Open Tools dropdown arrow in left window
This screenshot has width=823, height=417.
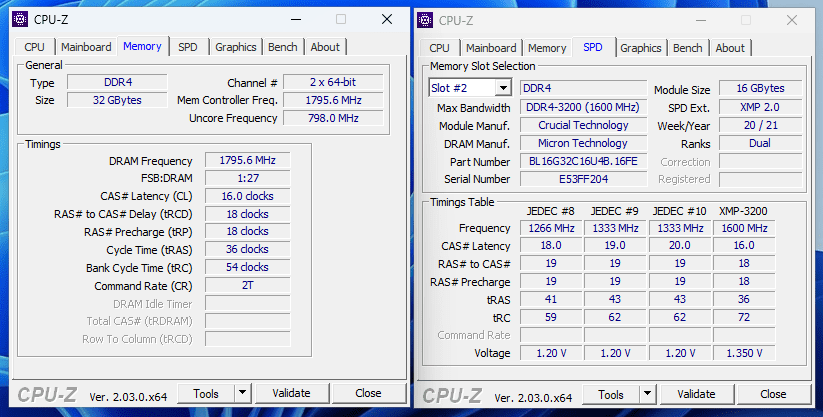point(242,393)
